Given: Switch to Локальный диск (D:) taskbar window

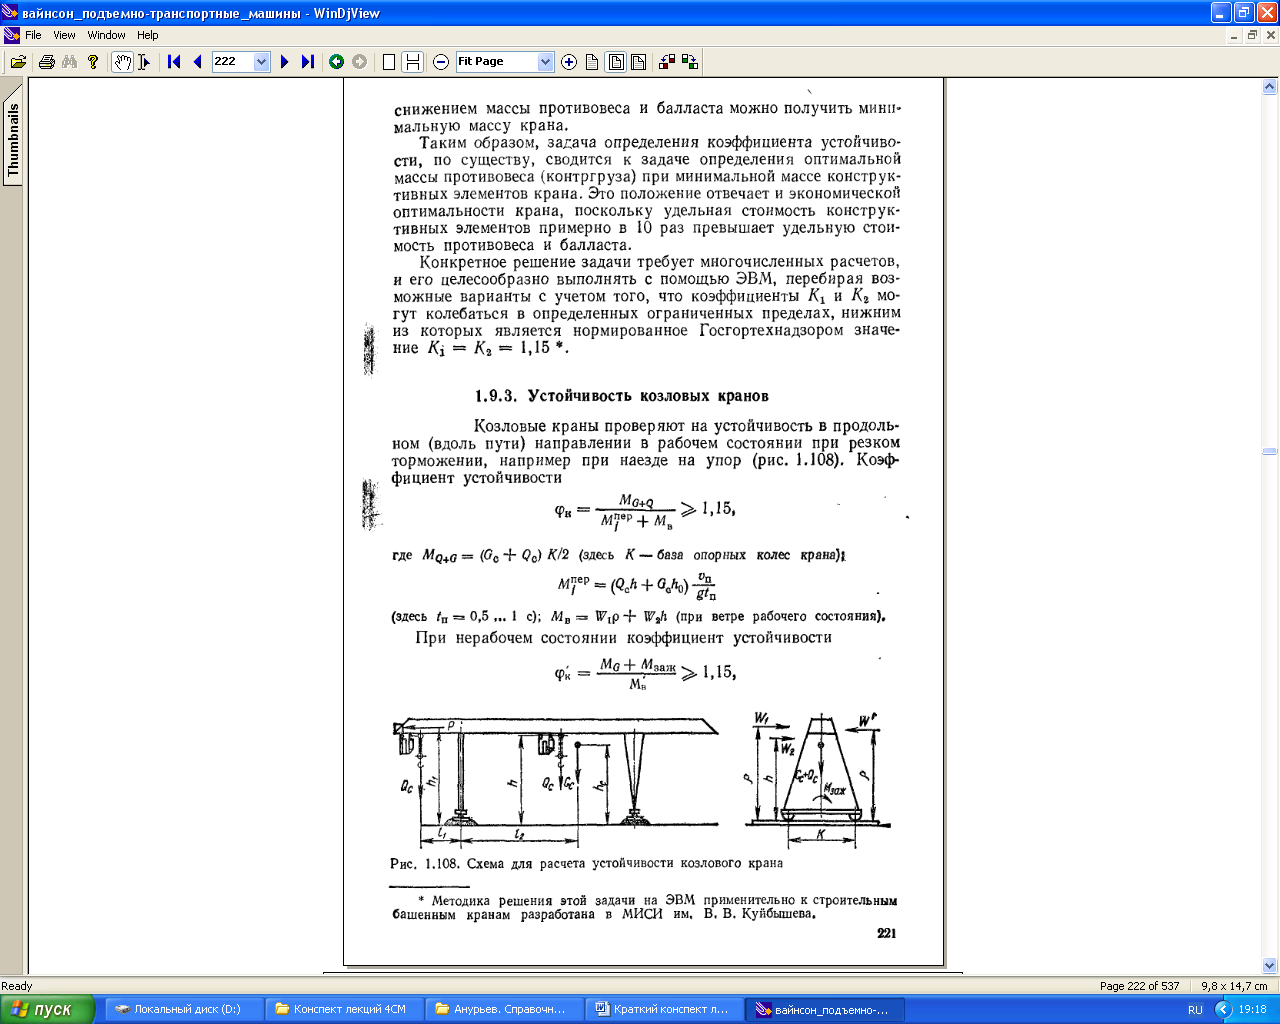Looking at the screenshot, I should [184, 1010].
